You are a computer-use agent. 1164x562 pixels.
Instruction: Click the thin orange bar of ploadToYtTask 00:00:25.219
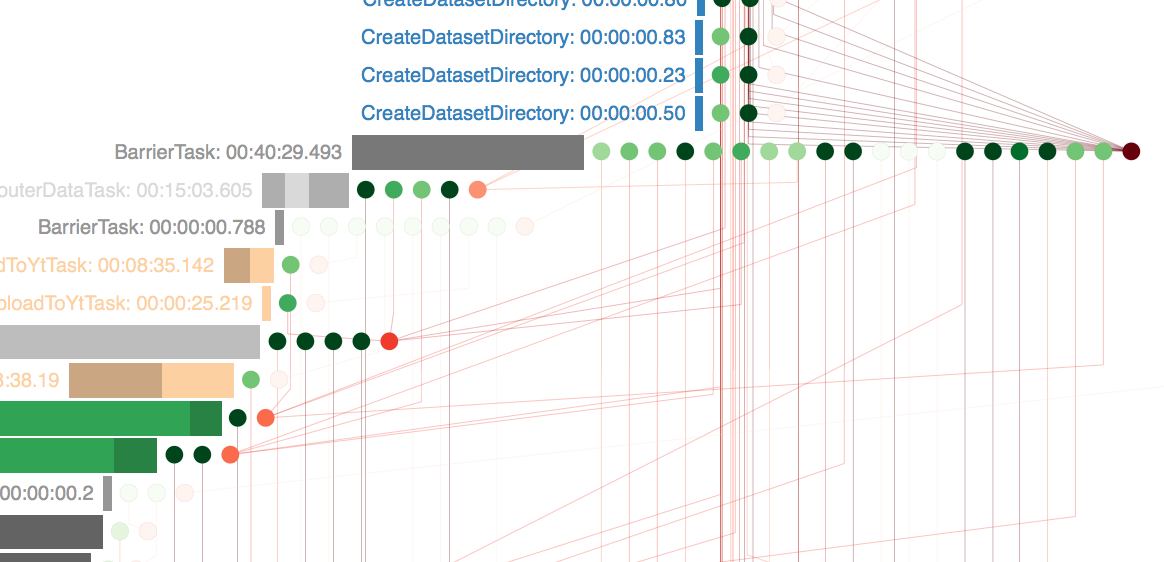(267, 304)
